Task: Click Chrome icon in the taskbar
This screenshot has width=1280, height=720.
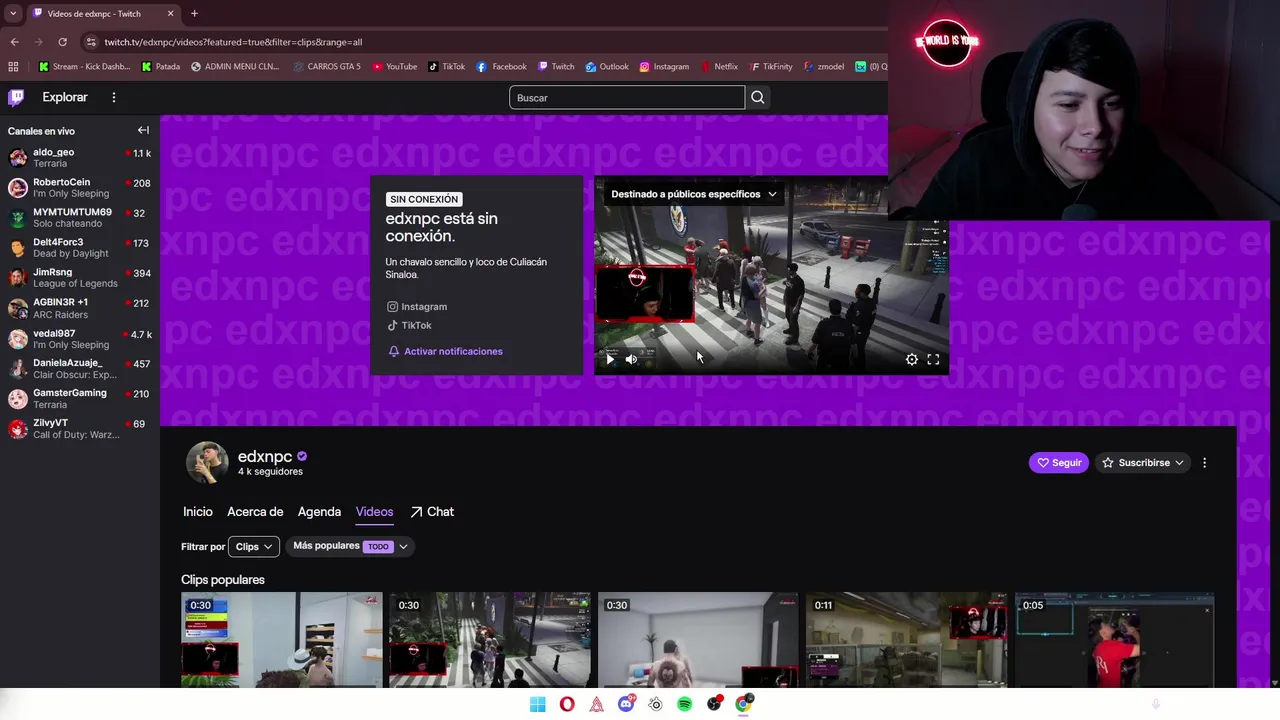Action: [x=743, y=704]
